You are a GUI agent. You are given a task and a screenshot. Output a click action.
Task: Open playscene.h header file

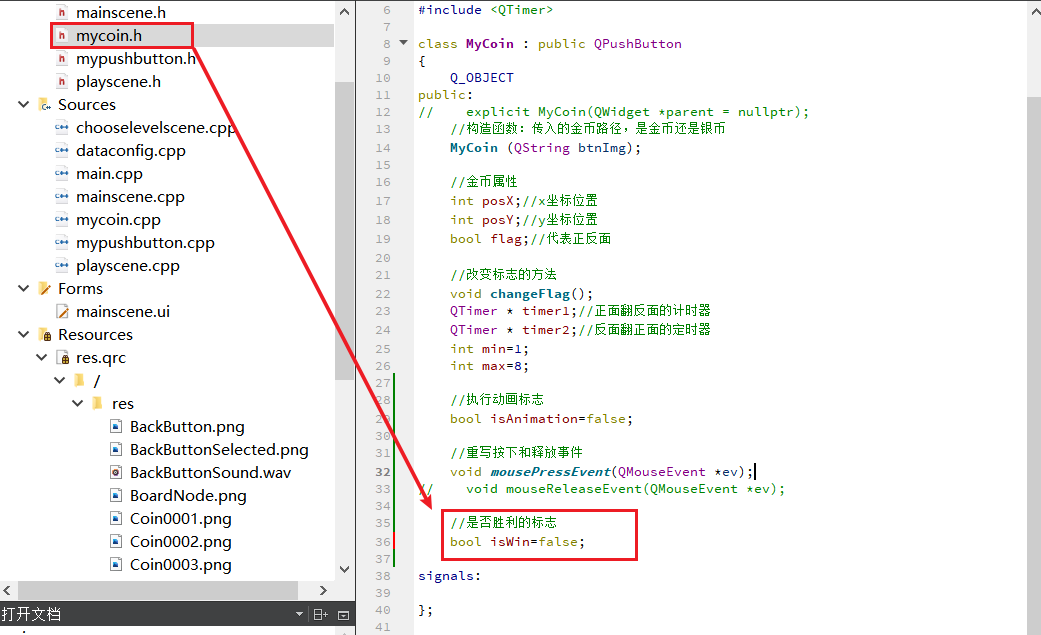118,82
